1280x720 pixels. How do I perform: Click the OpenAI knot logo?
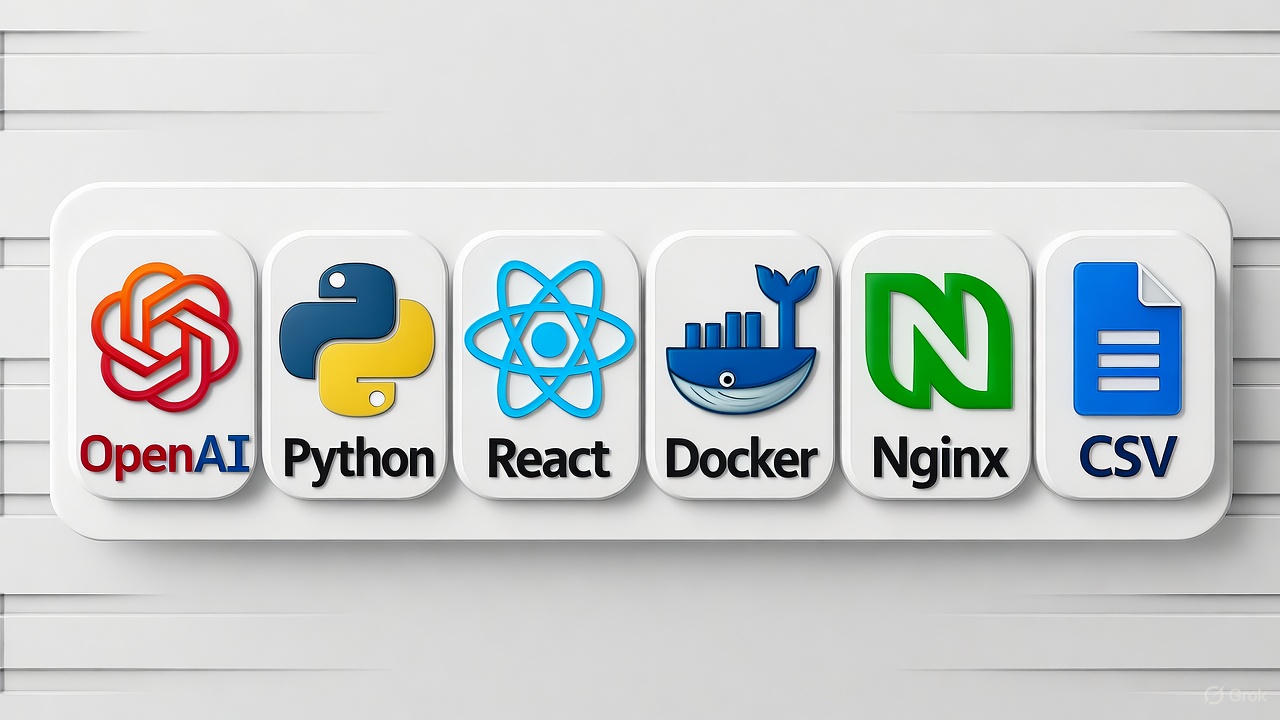click(165, 336)
